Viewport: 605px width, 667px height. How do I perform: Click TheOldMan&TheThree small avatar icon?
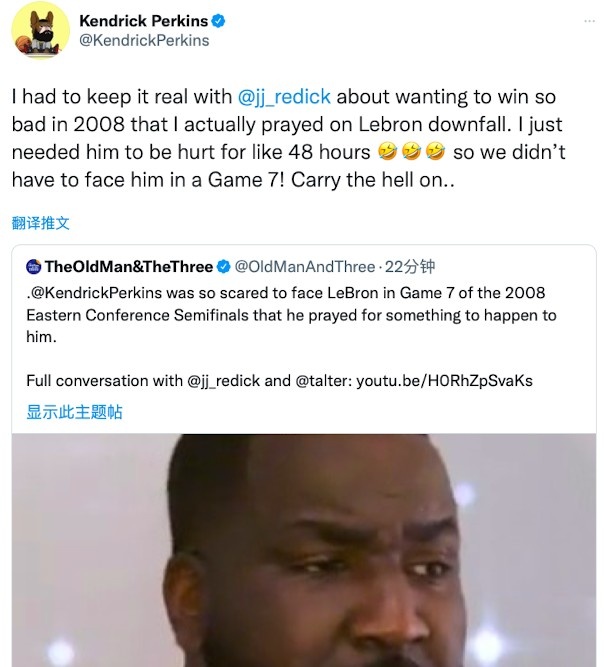click(x=34, y=267)
